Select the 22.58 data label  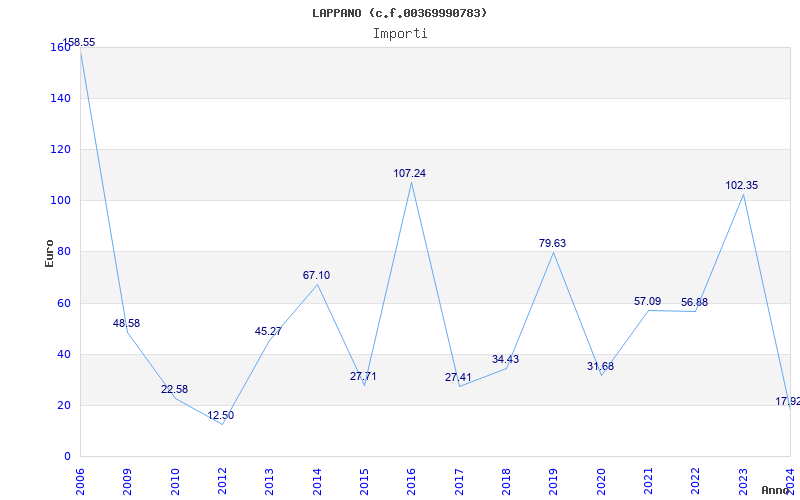click(174, 389)
